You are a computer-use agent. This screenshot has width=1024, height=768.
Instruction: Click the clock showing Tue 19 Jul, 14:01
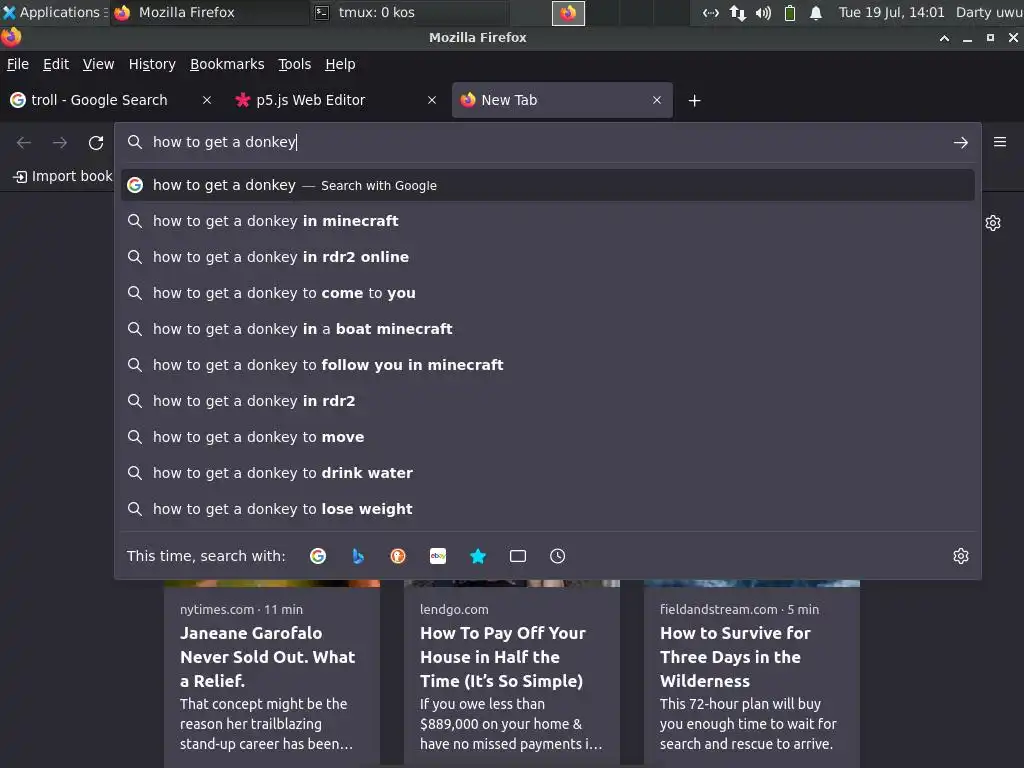[891, 12]
